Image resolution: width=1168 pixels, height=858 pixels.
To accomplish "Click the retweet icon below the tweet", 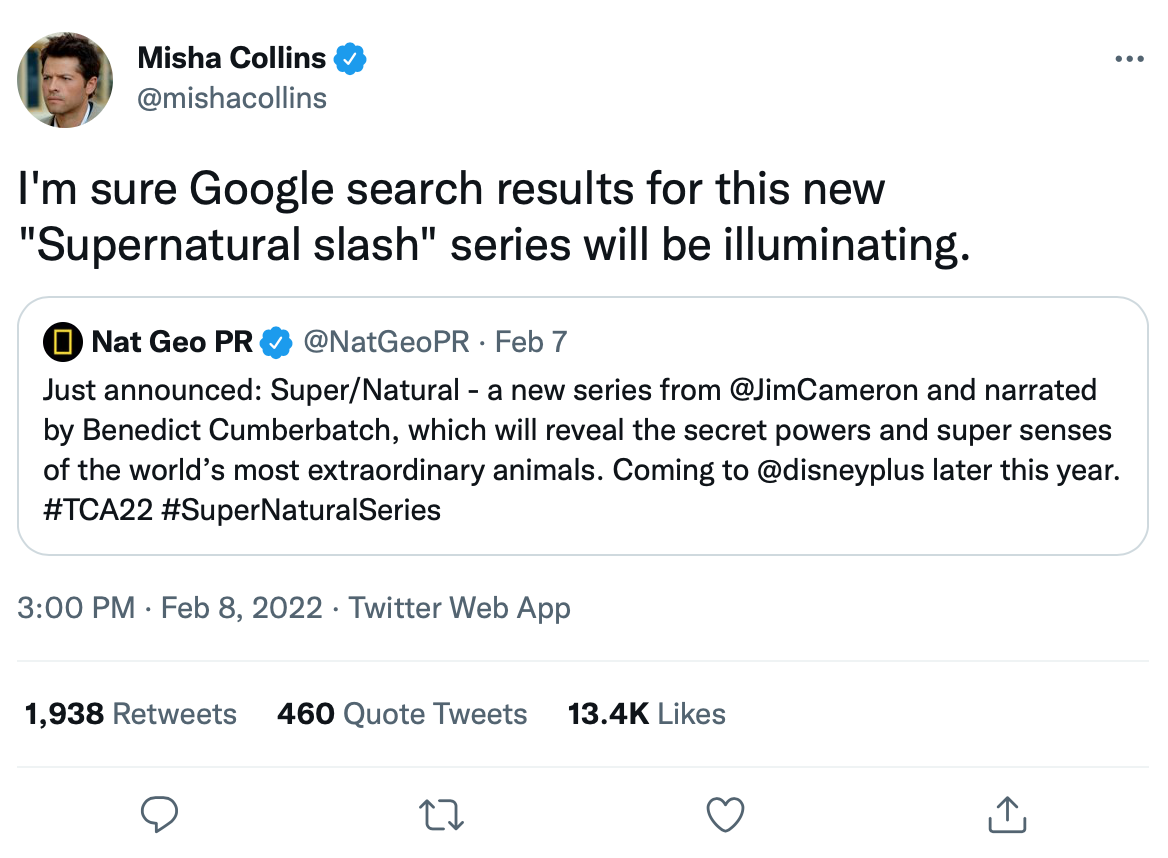I will (442, 814).
